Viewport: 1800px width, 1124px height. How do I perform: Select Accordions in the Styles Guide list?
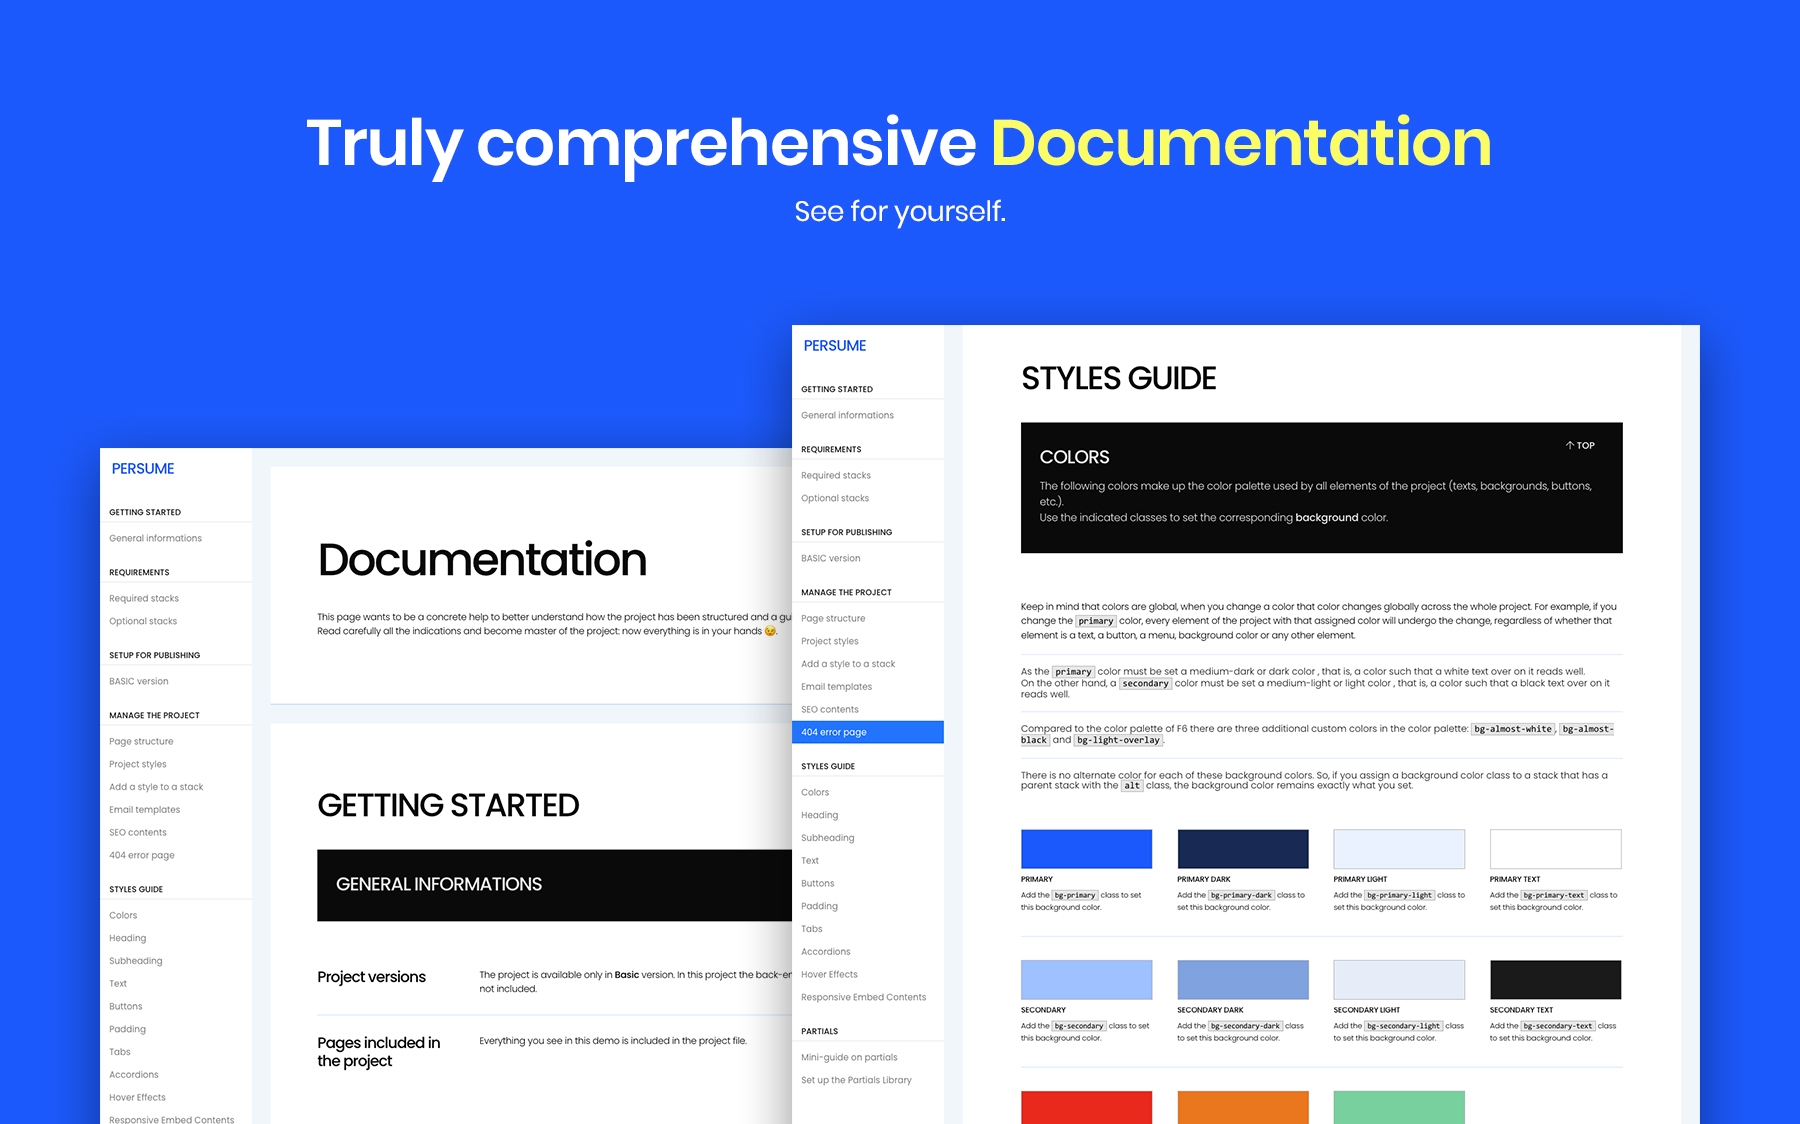point(826,951)
